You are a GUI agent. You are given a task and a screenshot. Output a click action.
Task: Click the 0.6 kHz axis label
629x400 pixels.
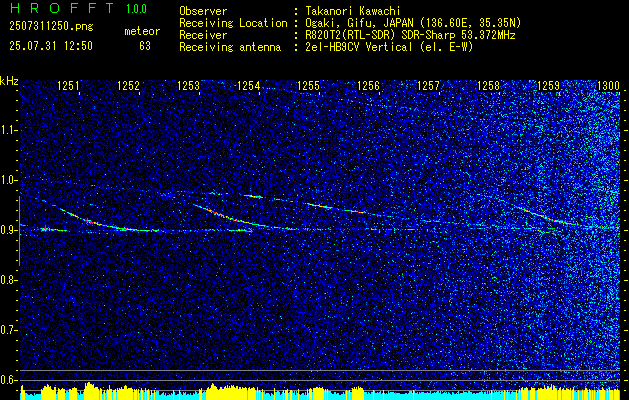[8, 380]
